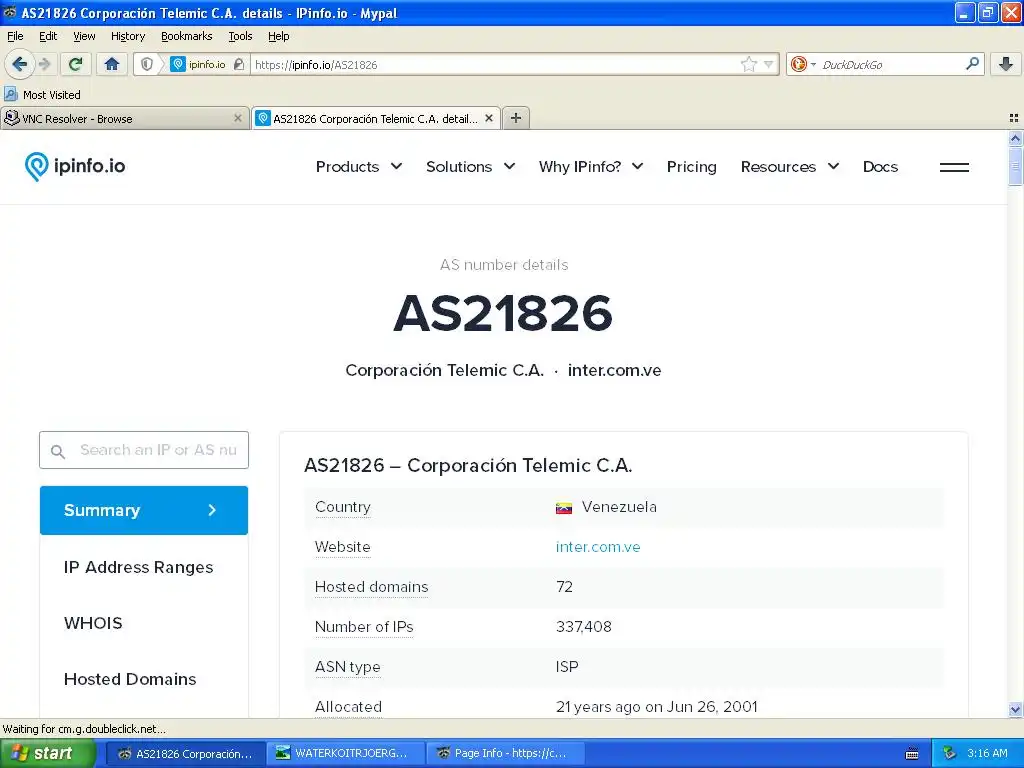Image resolution: width=1024 pixels, height=768 pixels.
Task: Open a new tab with the plus button
Action: pos(516,118)
